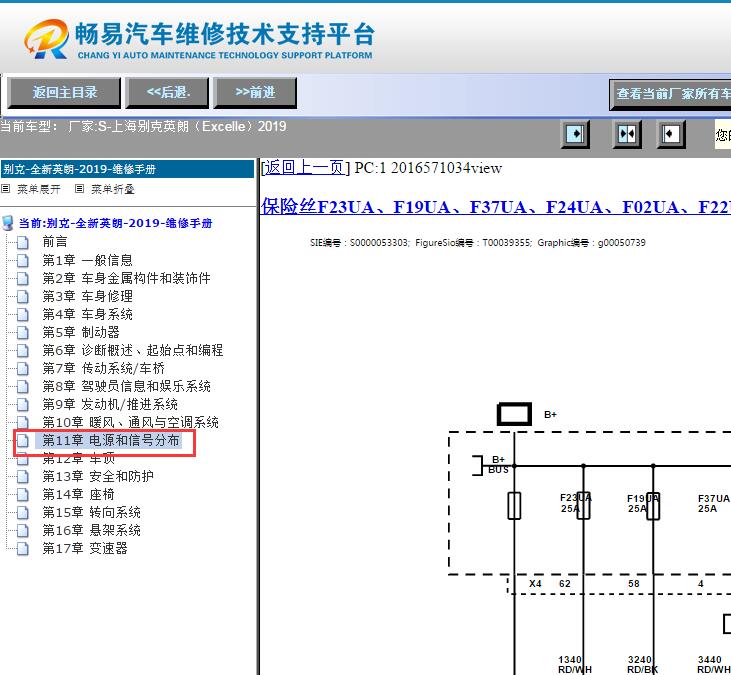Click wire label 3240 RD/BK
Viewport: 731px width, 675px height.
[642, 664]
